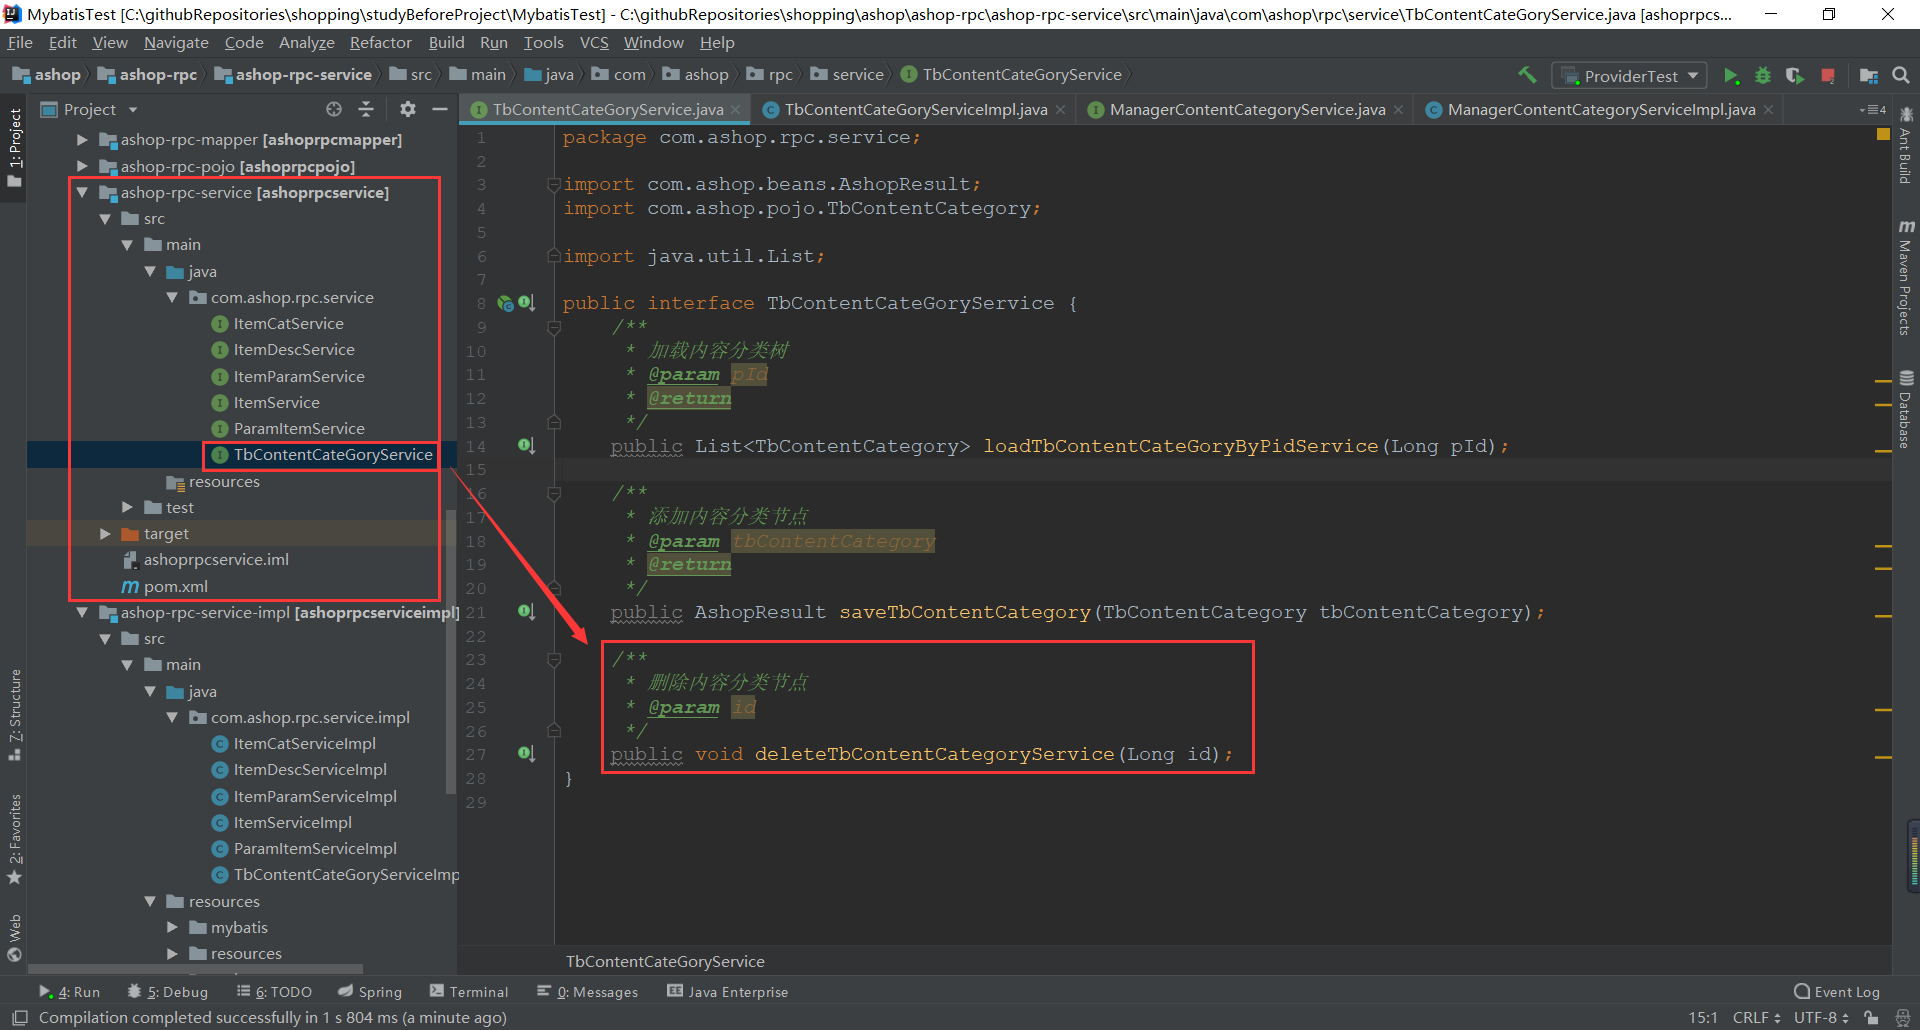This screenshot has height=1030, width=1920.
Task: Collapse ashop-rpc-service module node
Action: point(82,192)
